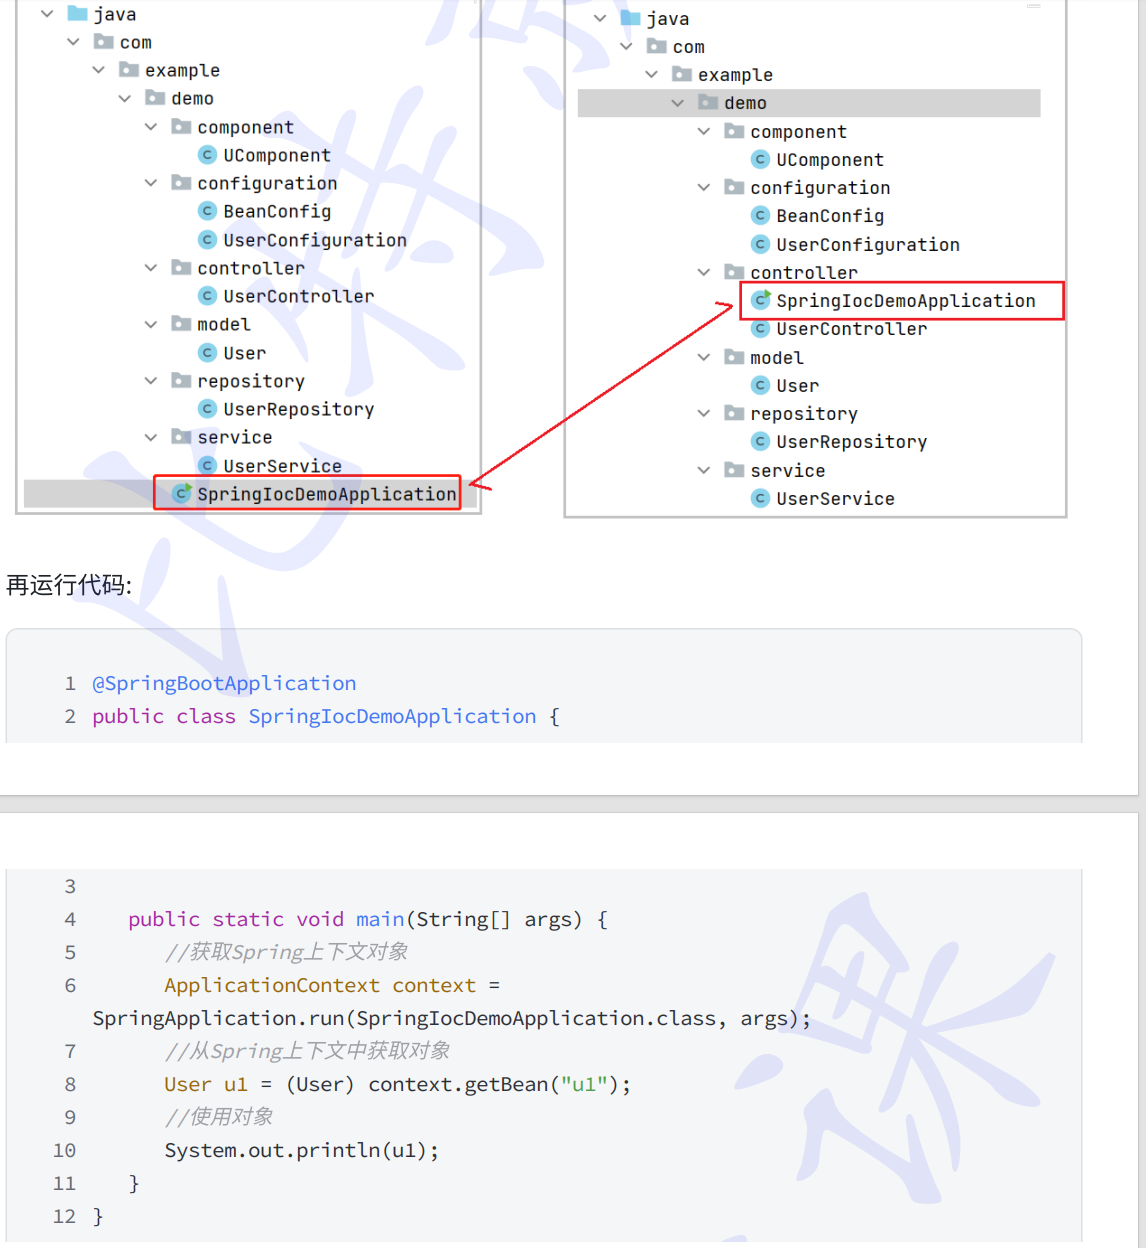Screen dimensions: 1146x1248
Task: Click 'ApplicationContext context =' code line
Action: click(x=332, y=985)
